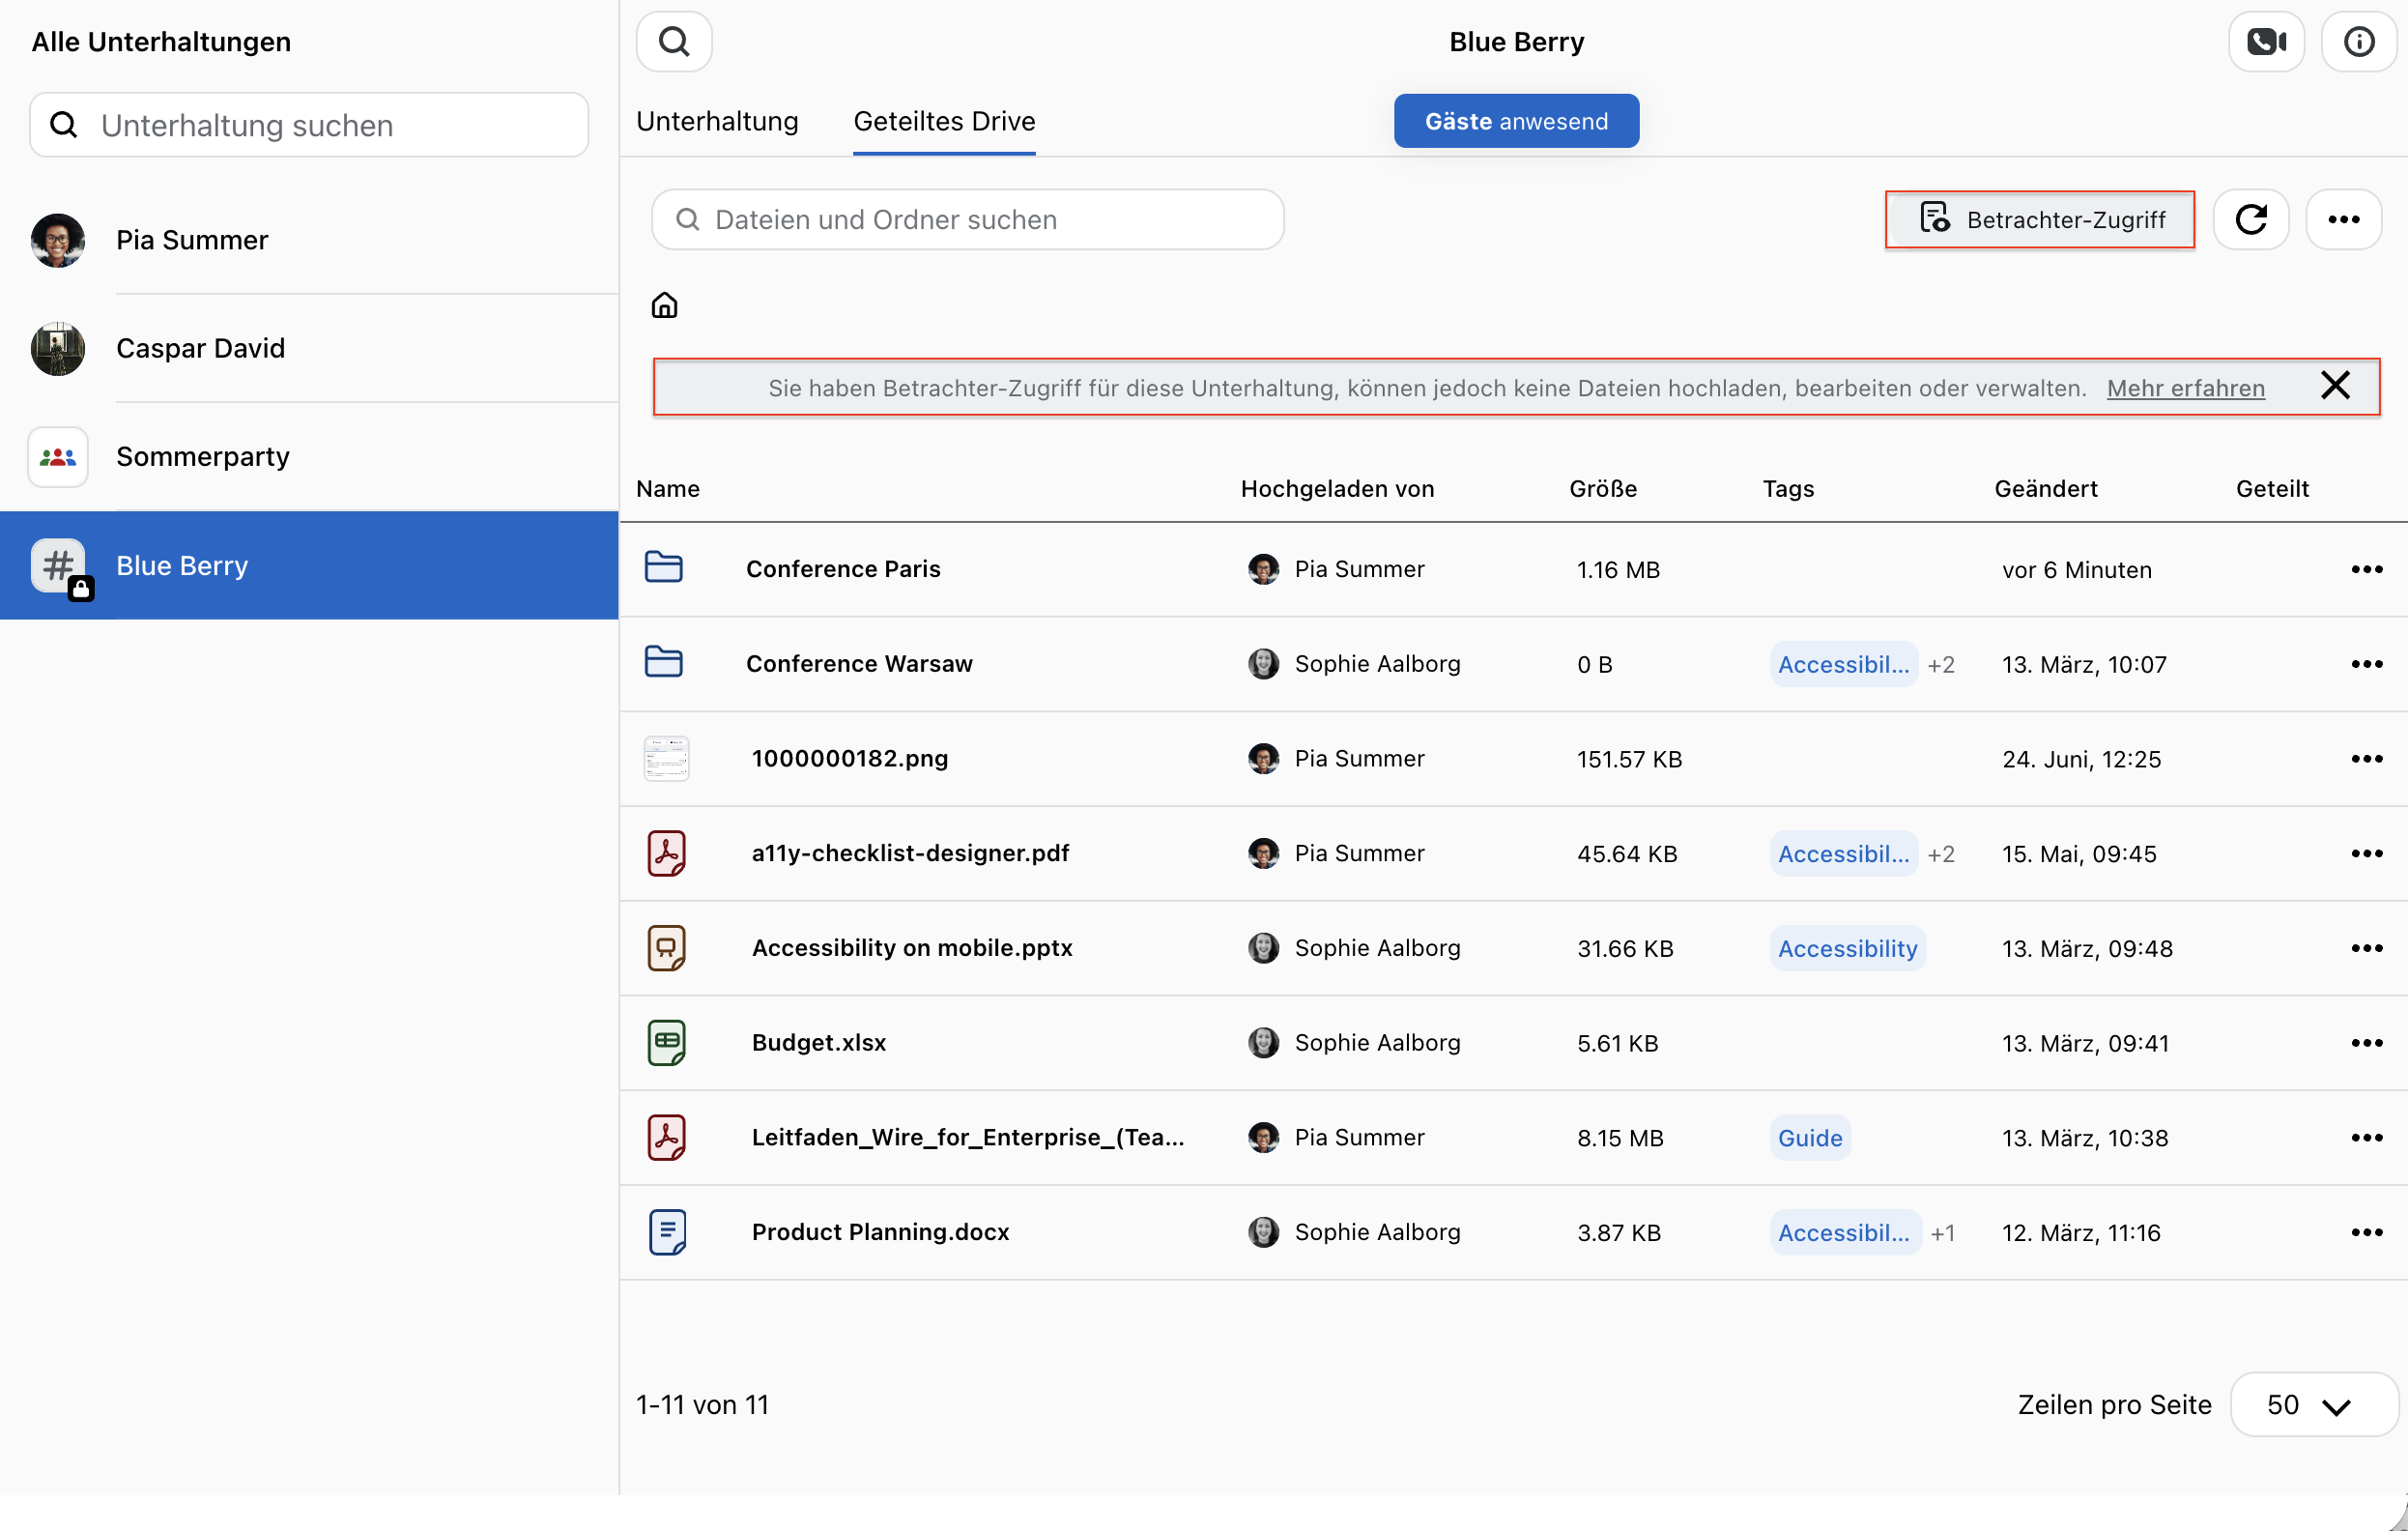Select the Geteiltes Drive tab
Screen dimensions: 2408x1531
(x=944, y=121)
